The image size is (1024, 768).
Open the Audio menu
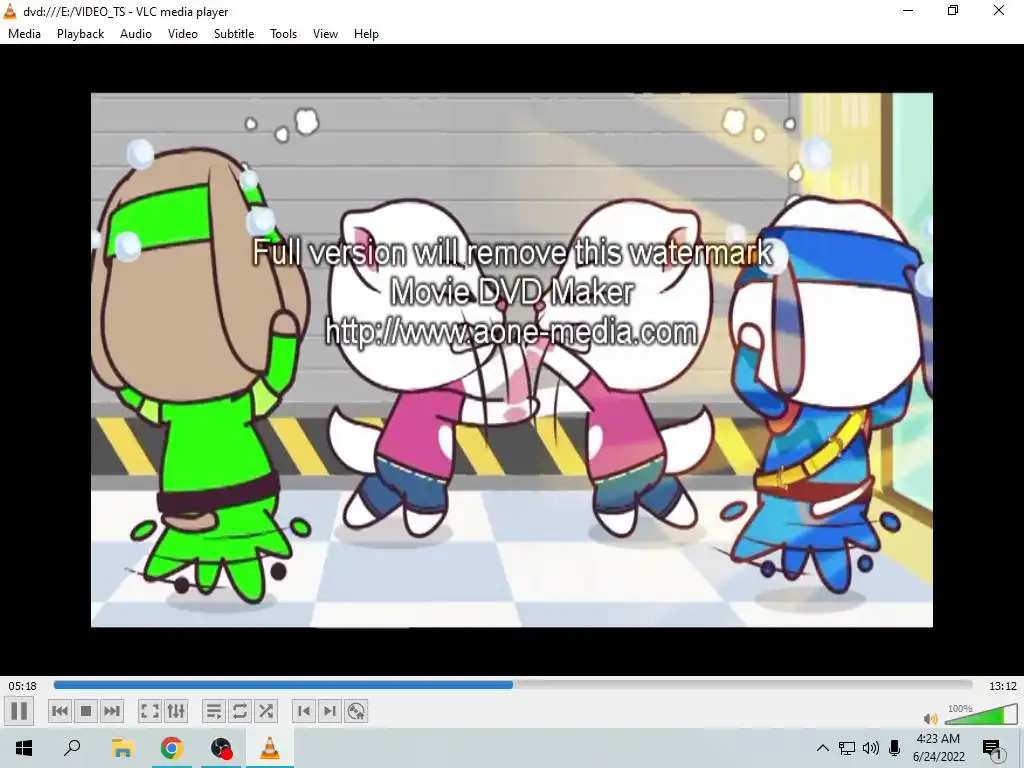point(136,34)
